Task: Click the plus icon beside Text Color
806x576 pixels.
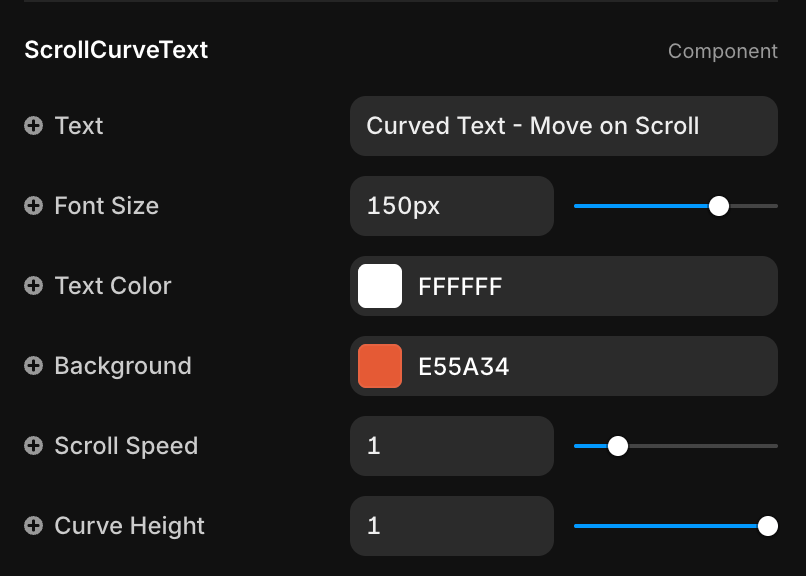Action: coord(34,286)
